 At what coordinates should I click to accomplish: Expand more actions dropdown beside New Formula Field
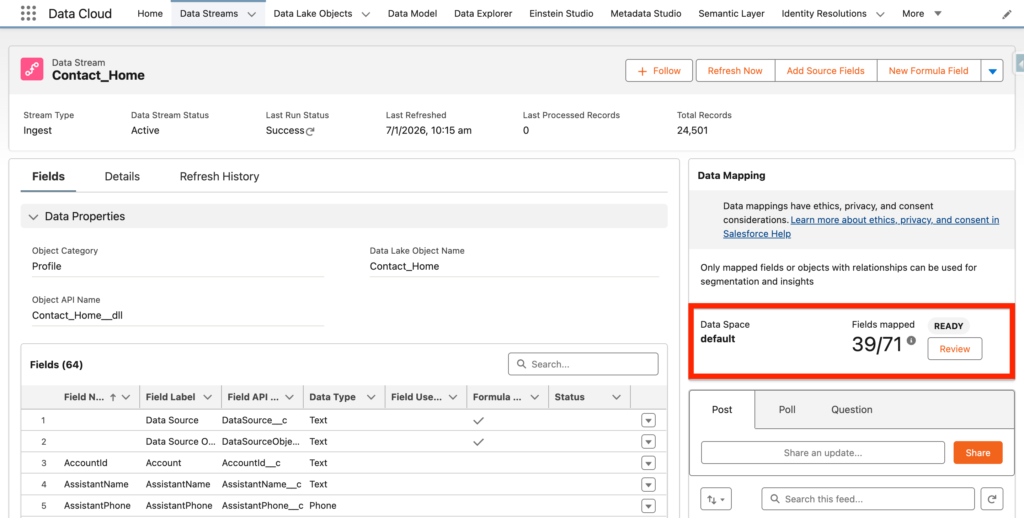click(992, 71)
